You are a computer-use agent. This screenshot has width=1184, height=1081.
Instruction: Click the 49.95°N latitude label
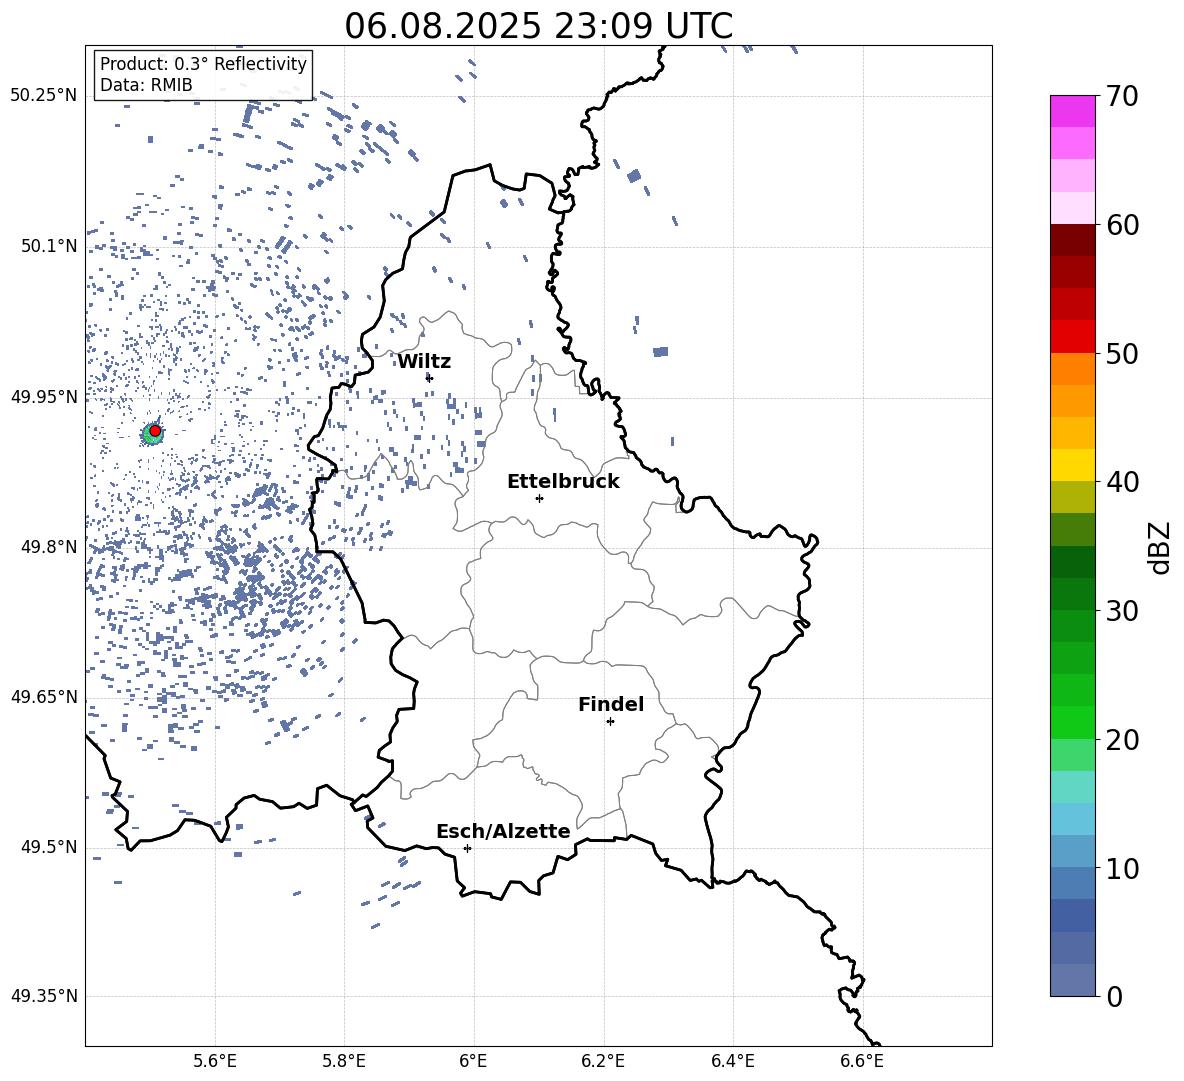[x=44, y=397]
